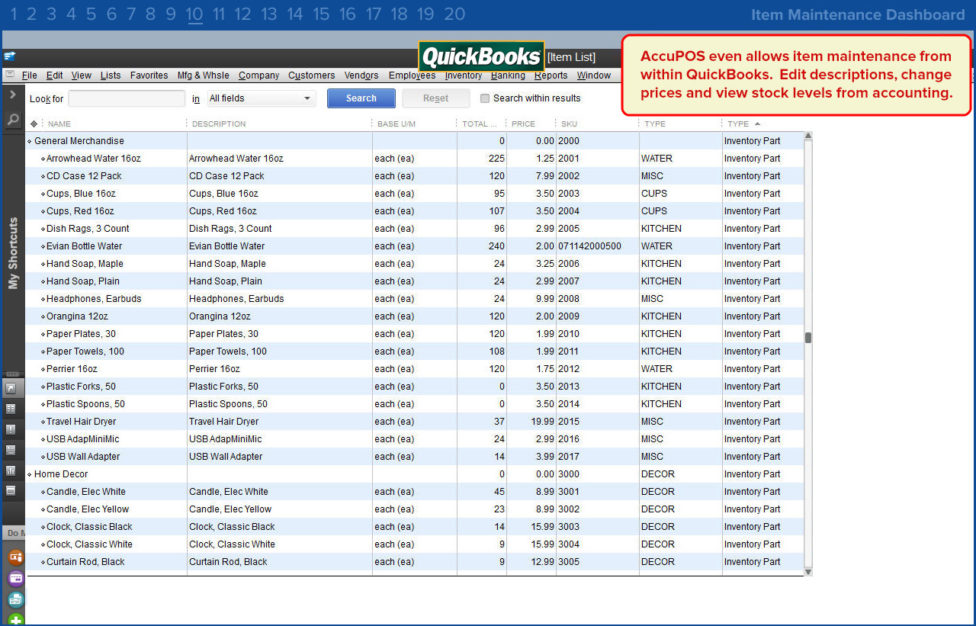Image resolution: width=976 pixels, height=626 pixels.
Task: Click the scrollbar up arrow of item list
Action: pyautogui.click(x=808, y=136)
